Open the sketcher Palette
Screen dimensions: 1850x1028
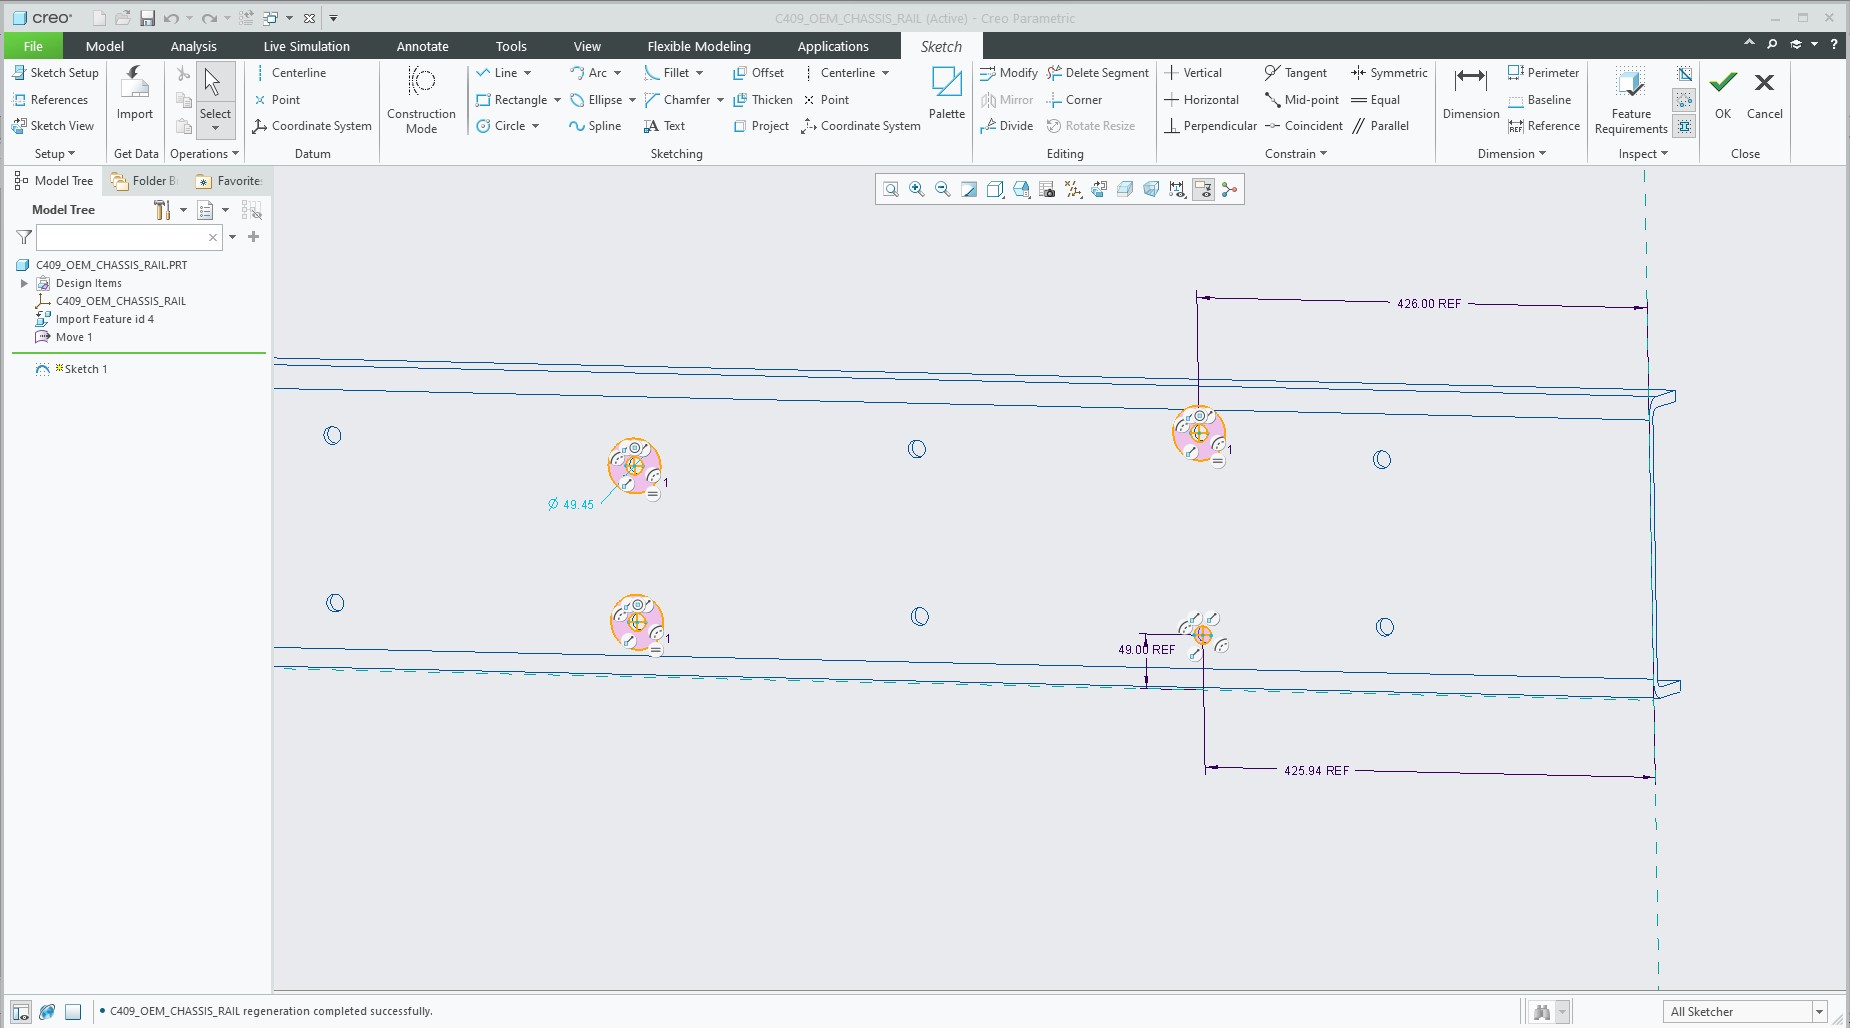click(945, 94)
